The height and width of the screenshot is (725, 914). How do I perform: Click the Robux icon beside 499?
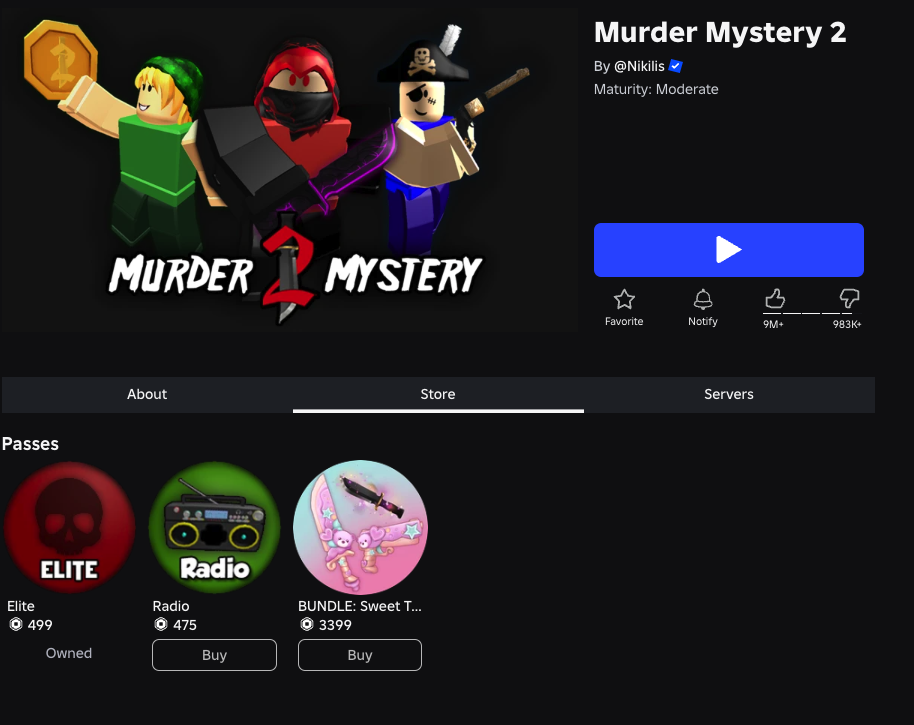[x=16, y=625]
